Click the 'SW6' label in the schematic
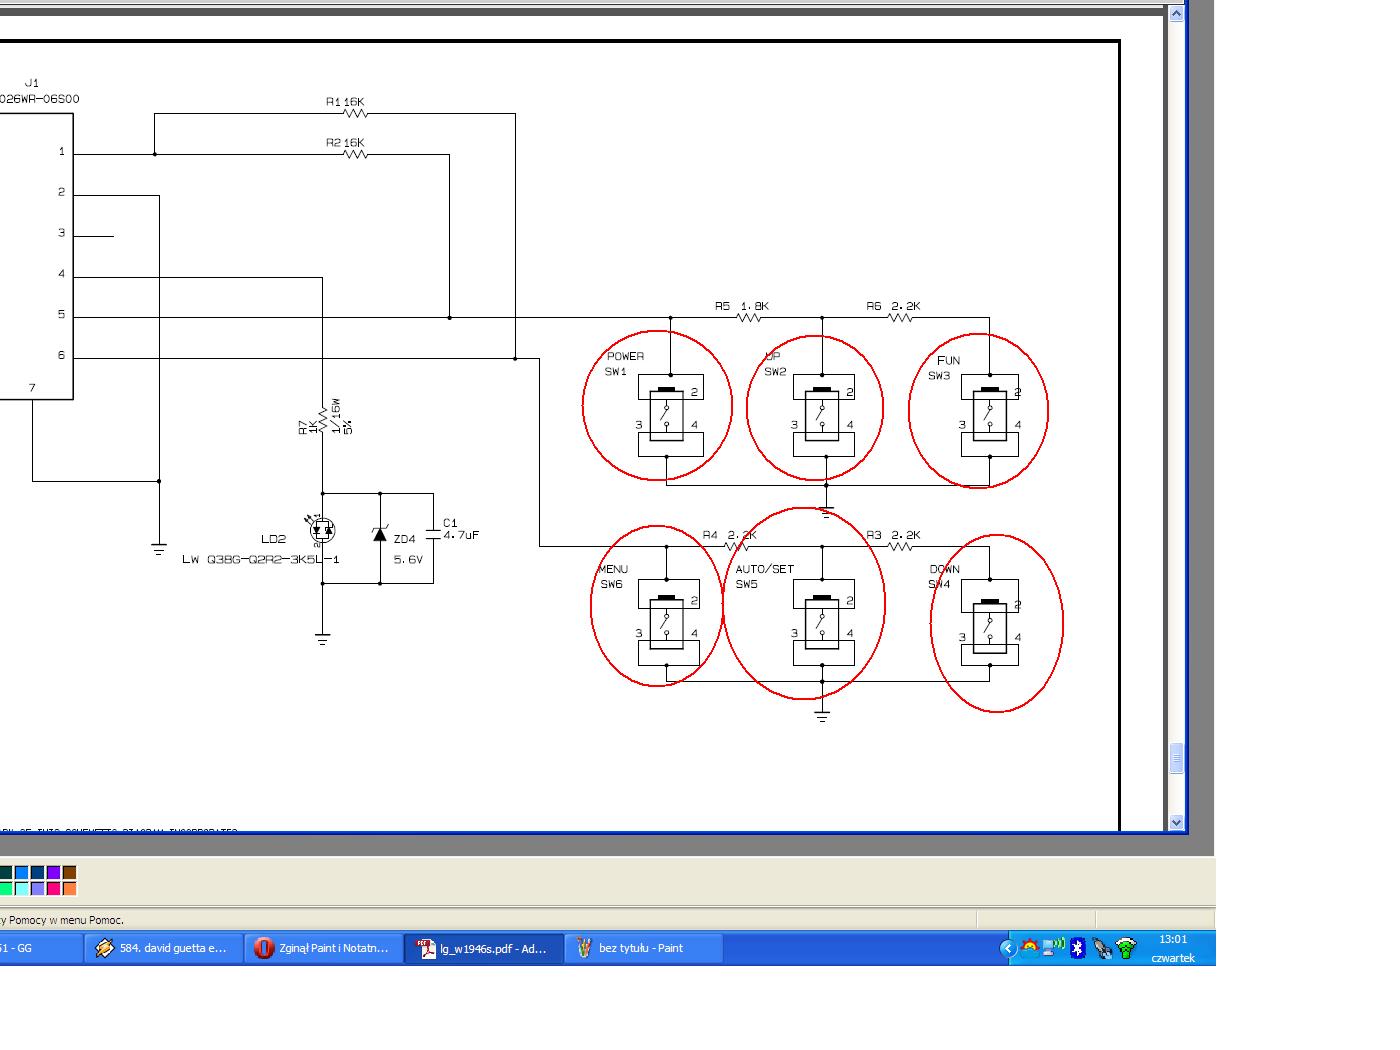Screen dimensions: 1400x1050 [x=611, y=585]
